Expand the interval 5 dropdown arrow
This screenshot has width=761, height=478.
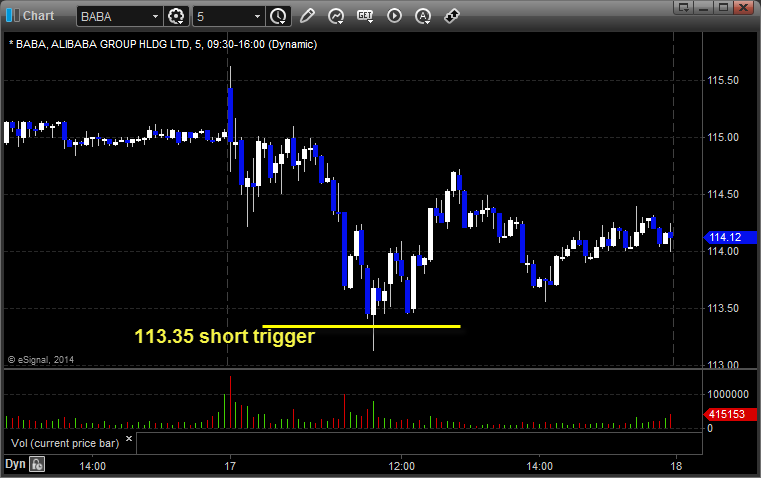click(258, 16)
